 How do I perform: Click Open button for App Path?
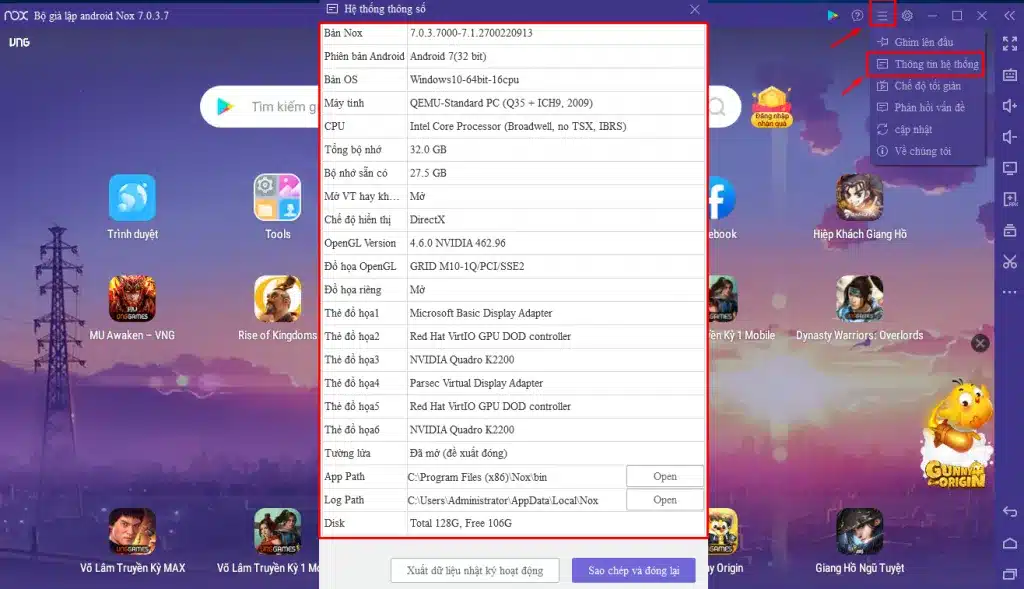click(x=665, y=476)
